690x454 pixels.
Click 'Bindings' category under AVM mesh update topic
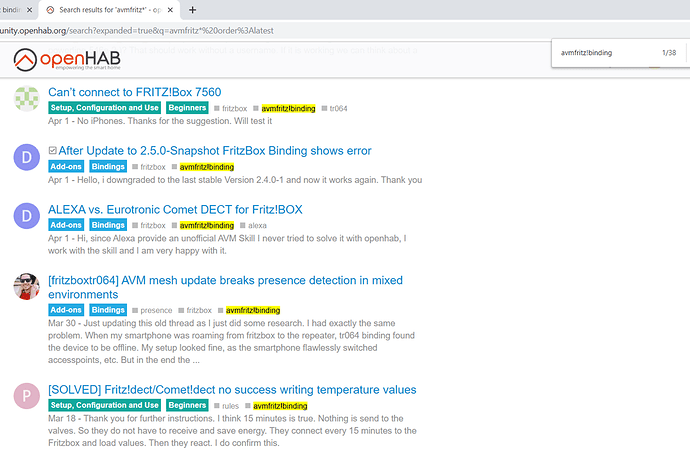pyautogui.click(x=108, y=310)
